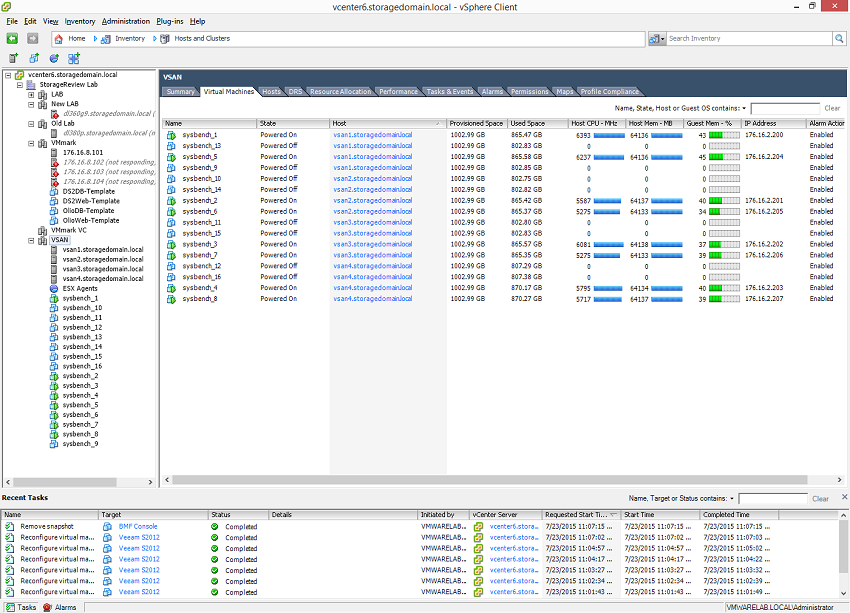The image size is (850, 613).
Task: Open the Inventory menu
Action: (80, 21)
